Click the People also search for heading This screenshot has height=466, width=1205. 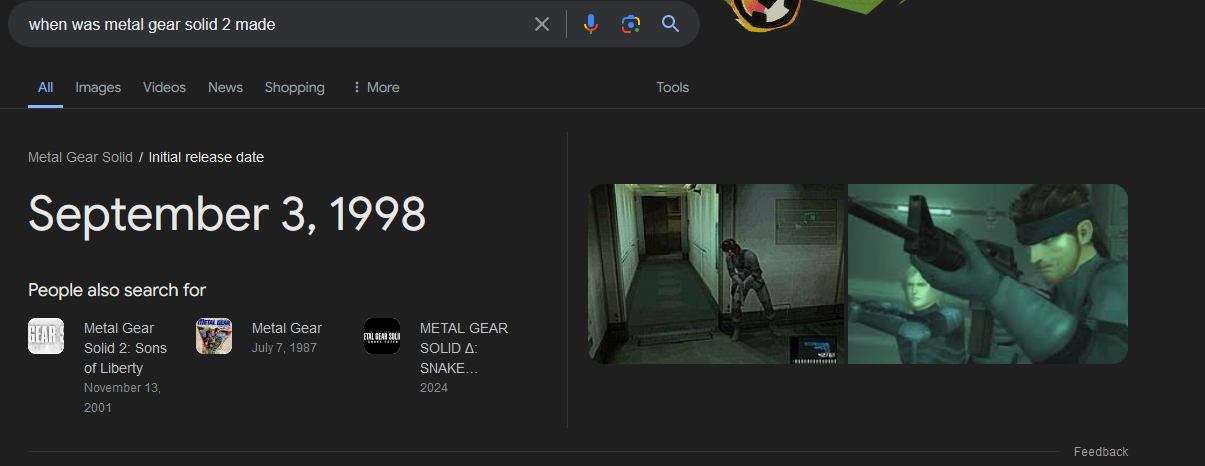117,290
